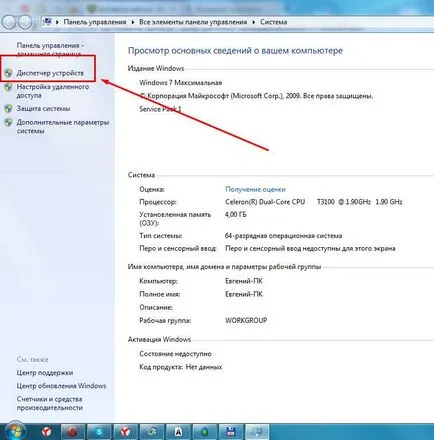Click the forward navigation arrow button
The height and width of the screenshot is (440, 434).
[x=25, y=22]
